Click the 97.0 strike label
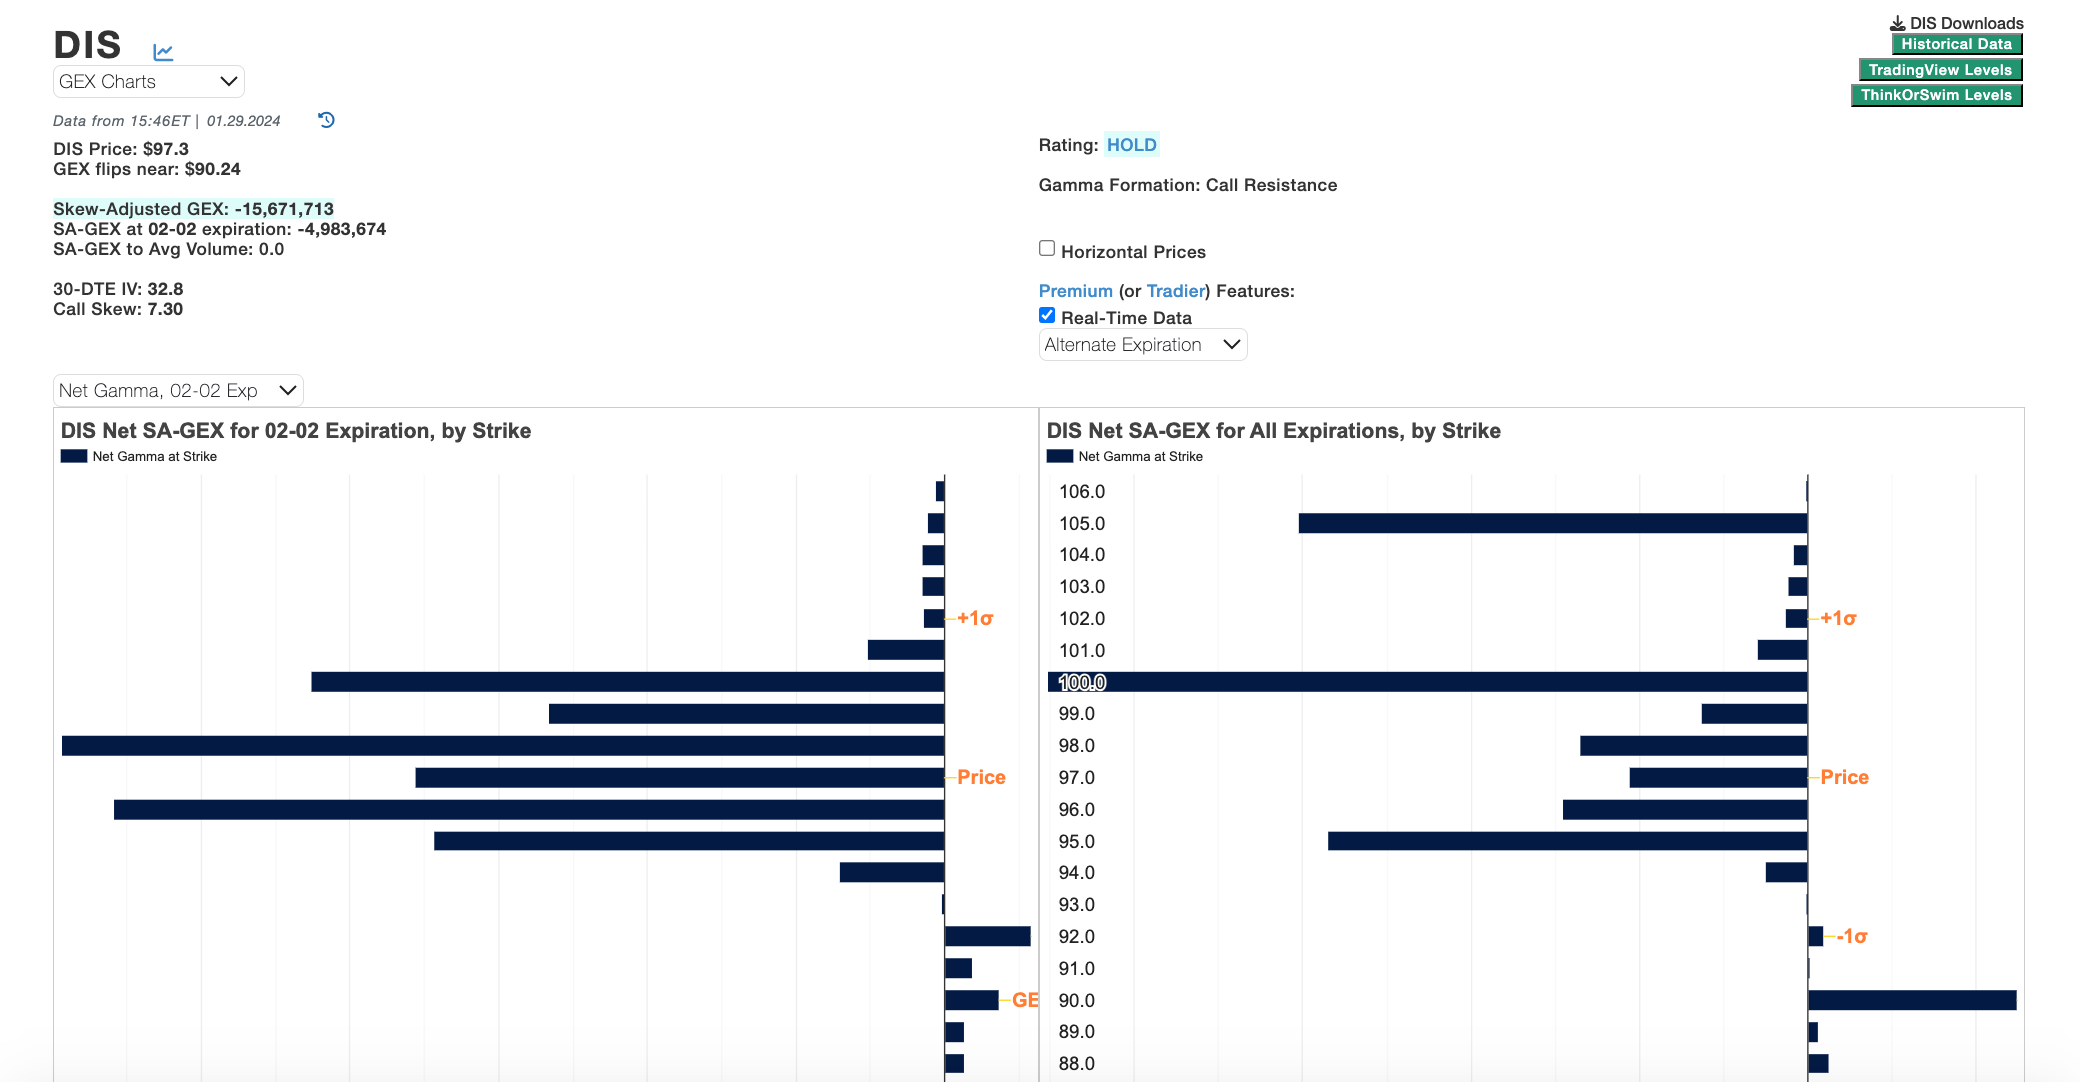 click(x=1077, y=777)
